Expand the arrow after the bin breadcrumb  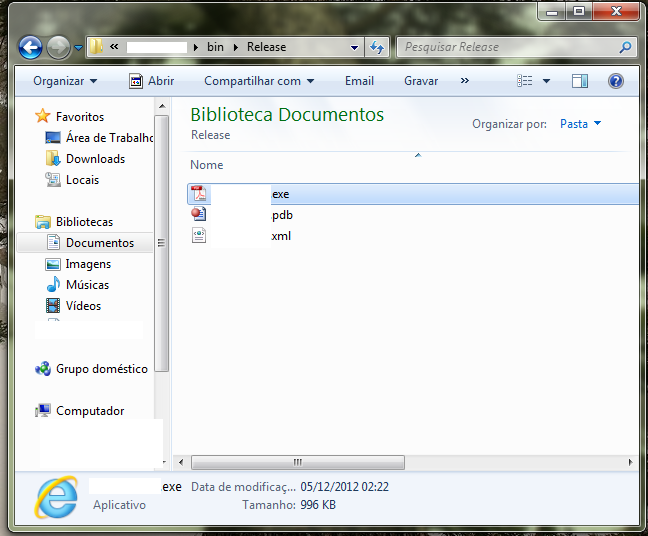pyautogui.click(x=236, y=48)
